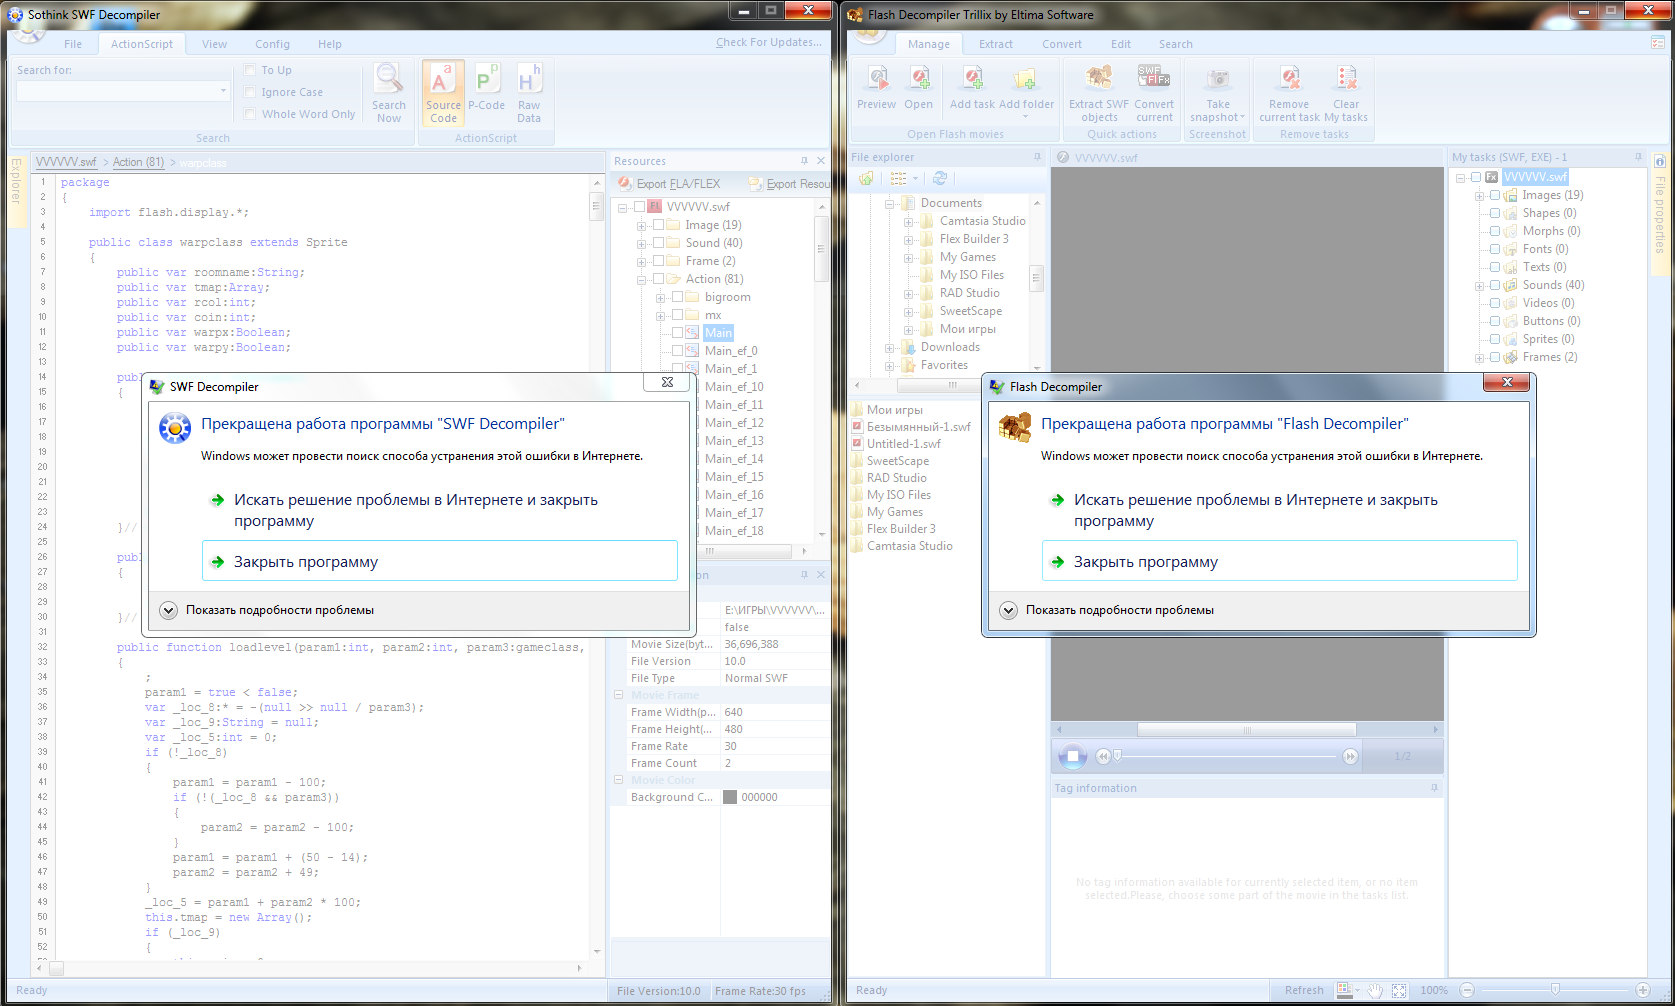This screenshot has width=1675, height=1006.
Task: Click the Add folder icon
Action: [1024, 79]
